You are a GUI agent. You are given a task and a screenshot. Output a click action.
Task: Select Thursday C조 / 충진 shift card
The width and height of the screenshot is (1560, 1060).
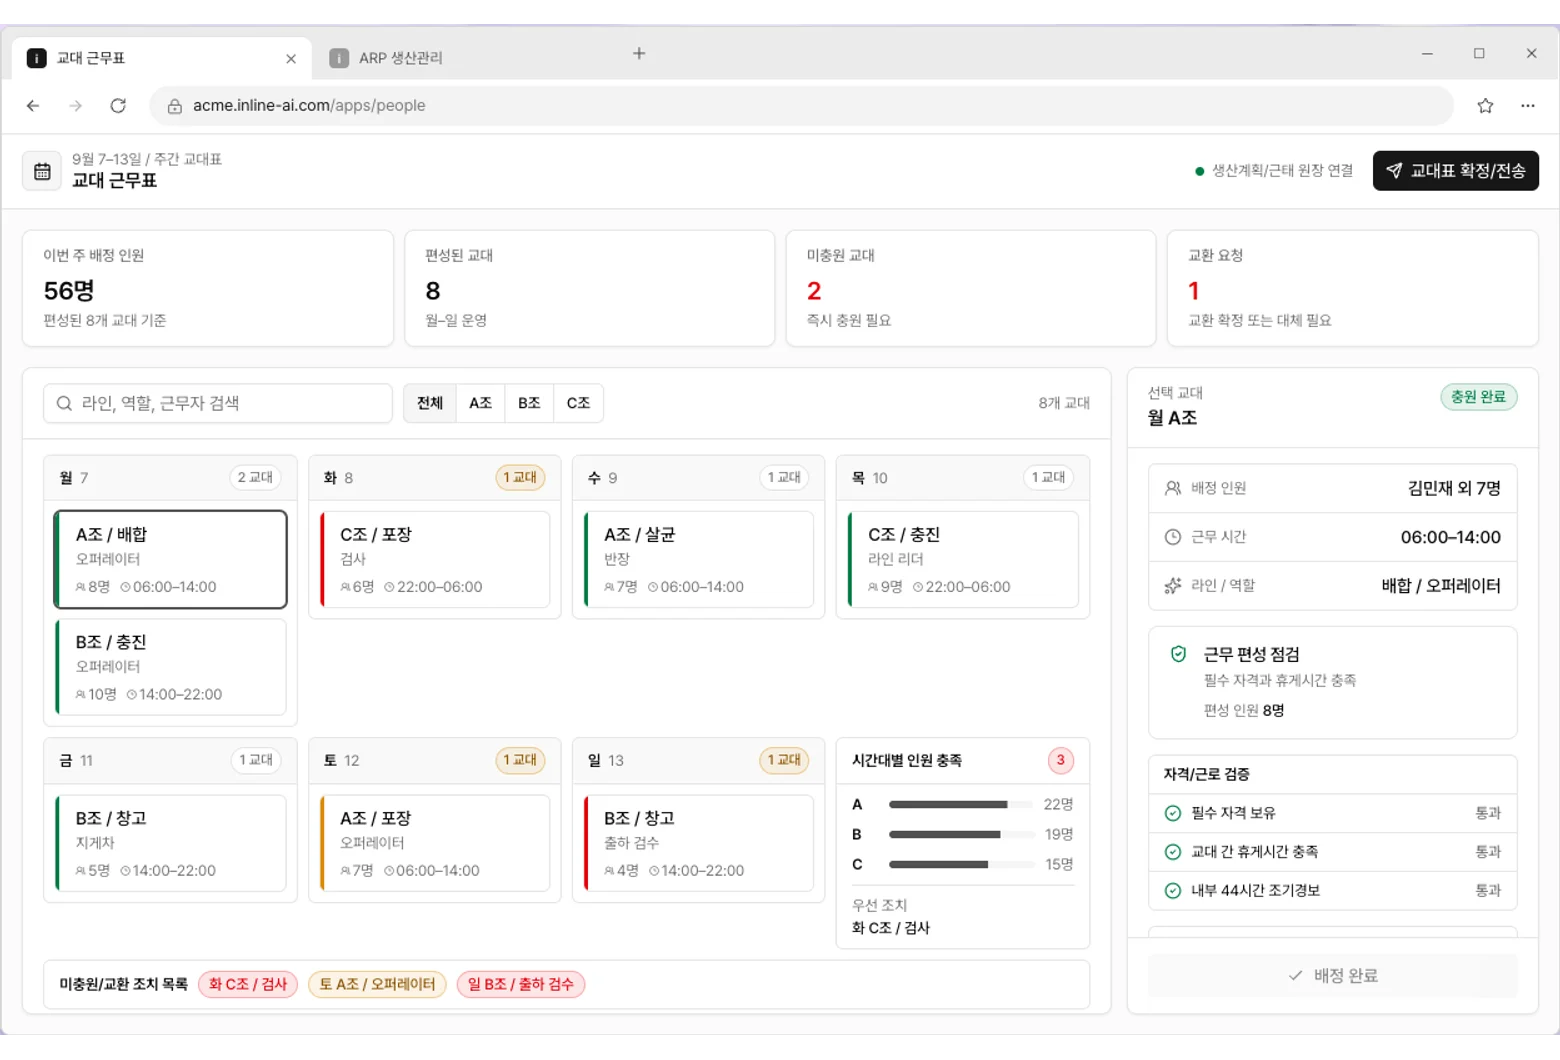[x=963, y=559]
